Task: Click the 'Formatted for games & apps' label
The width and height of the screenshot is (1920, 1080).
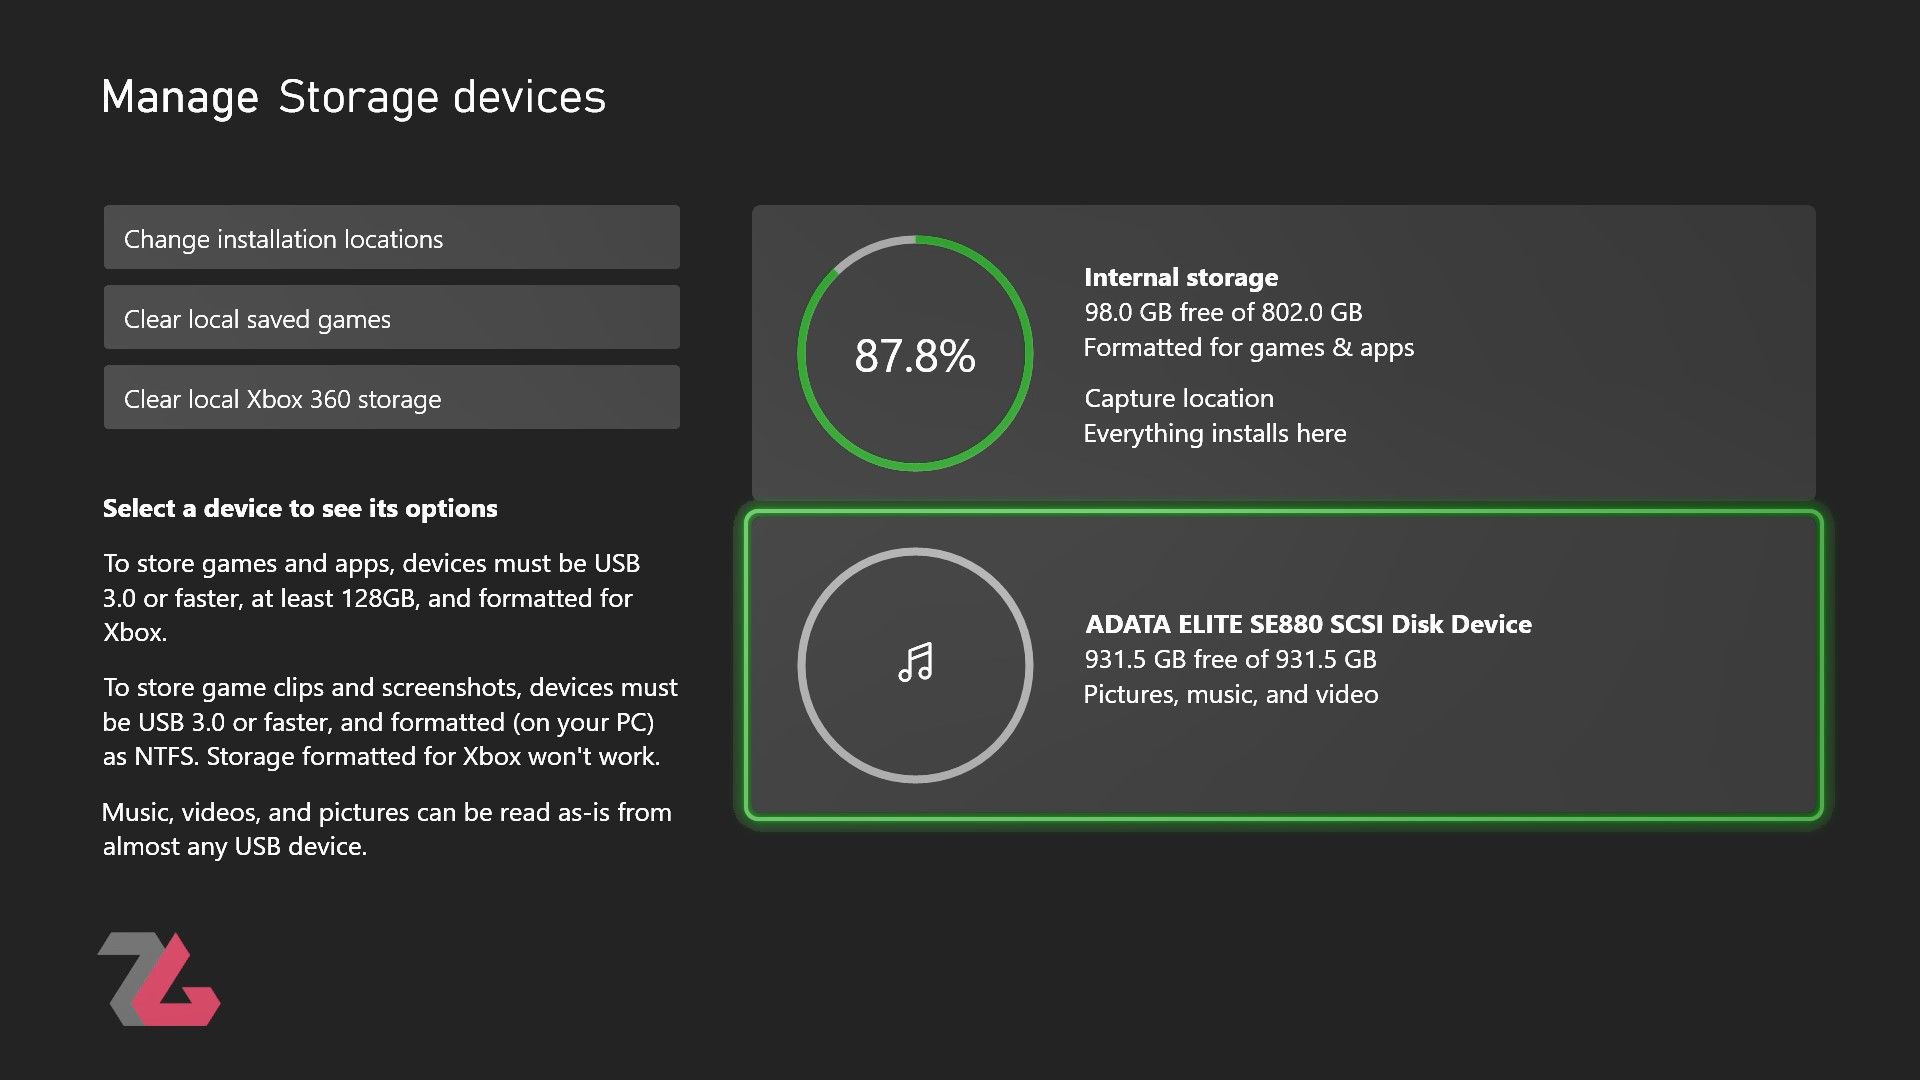Action: (1248, 347)
